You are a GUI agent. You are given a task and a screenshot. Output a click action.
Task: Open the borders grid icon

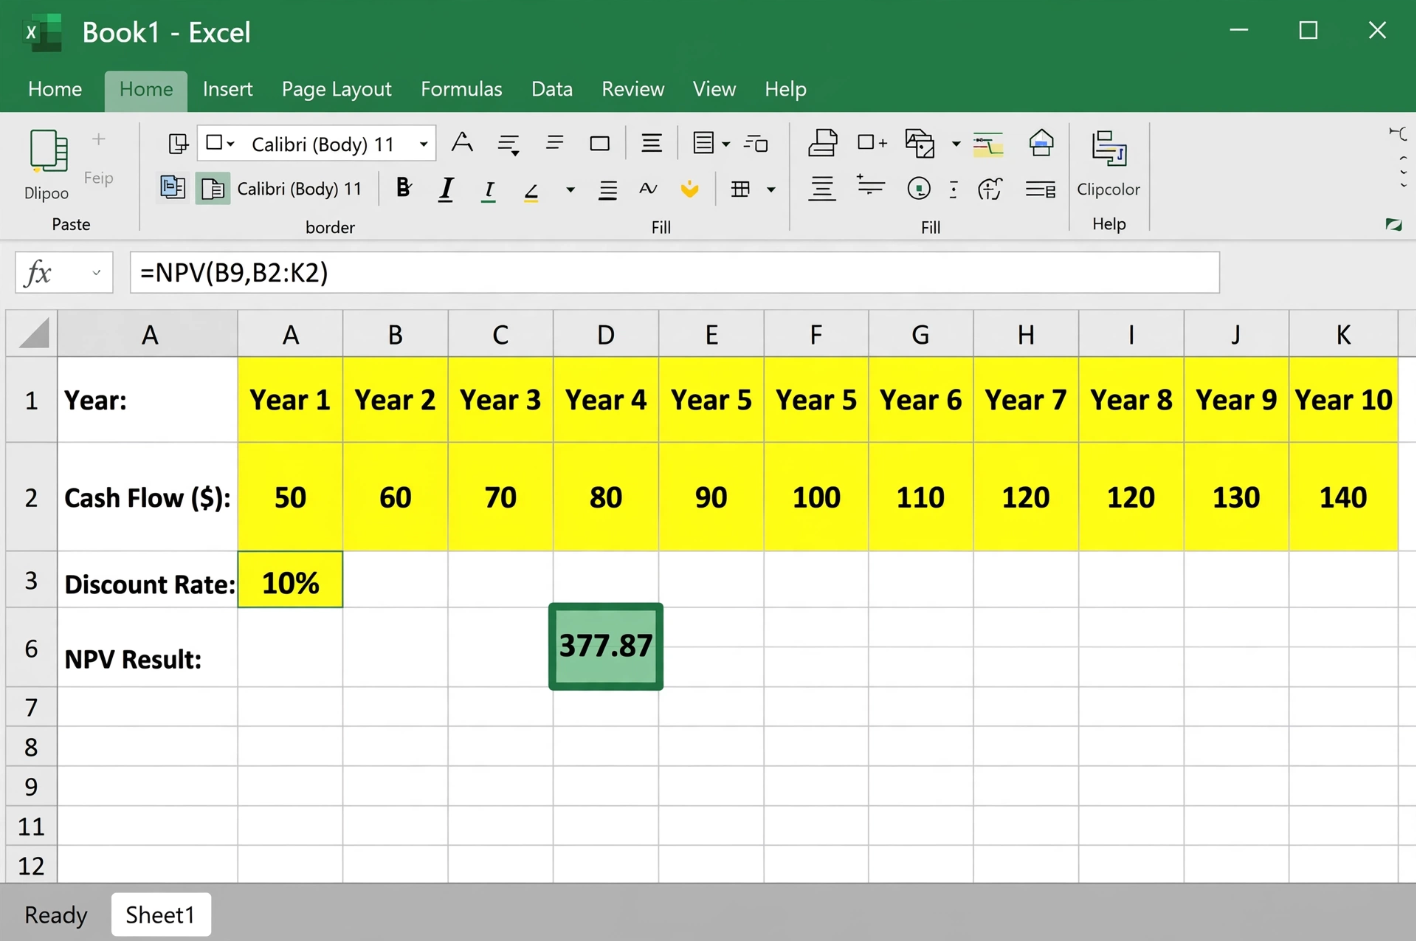[741, 189]
